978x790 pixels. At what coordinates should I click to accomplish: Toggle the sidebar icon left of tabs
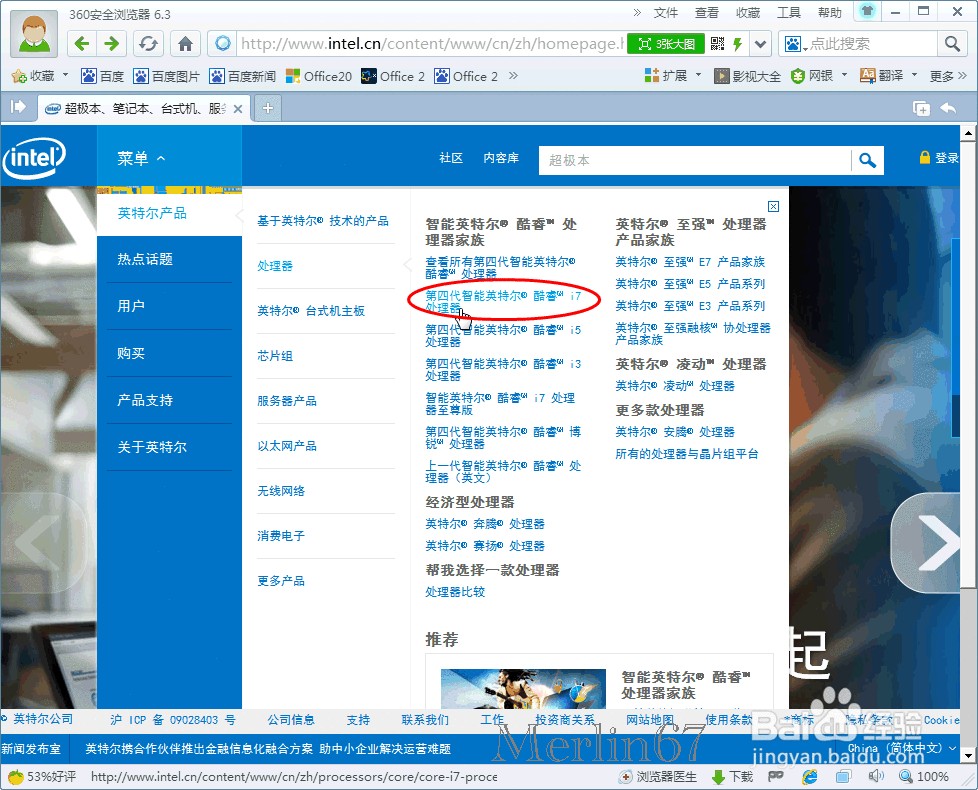click(18, 107)
